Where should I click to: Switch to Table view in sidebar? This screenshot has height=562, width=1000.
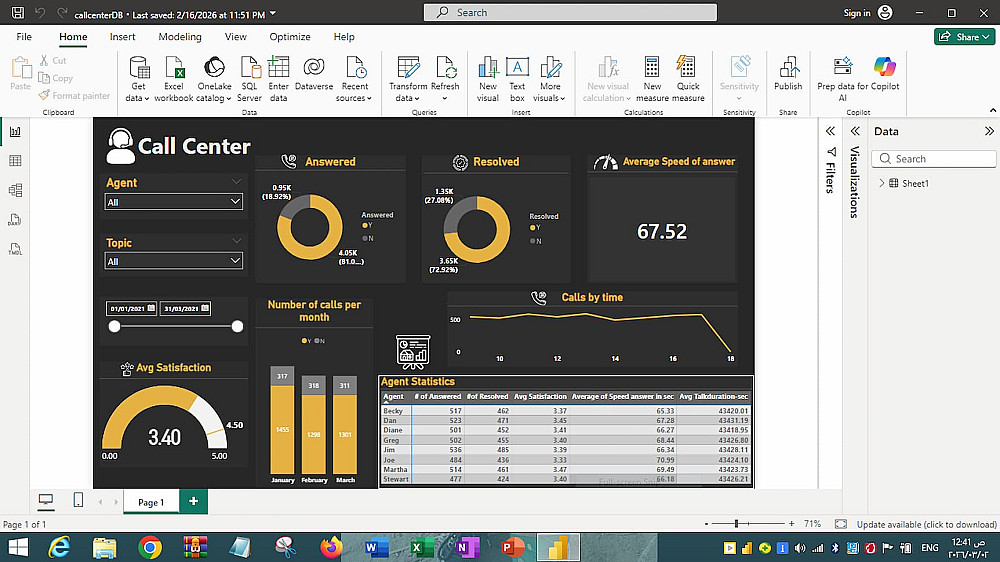15,161
